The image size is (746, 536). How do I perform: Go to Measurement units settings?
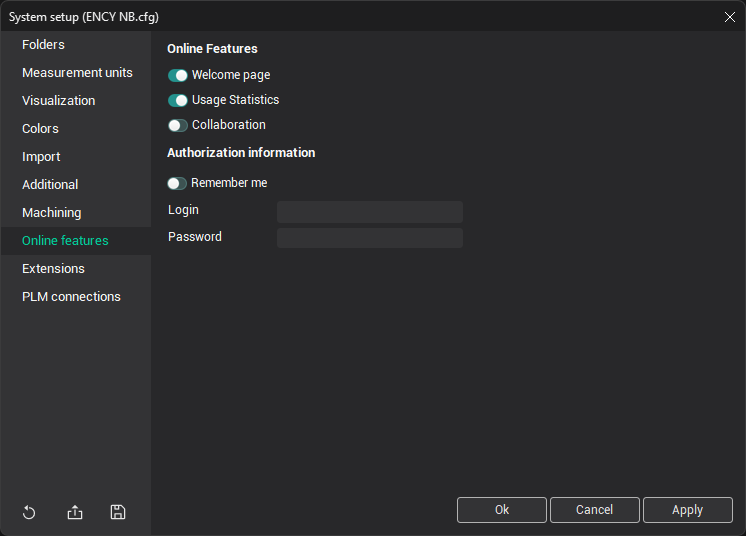click(77, 73)
